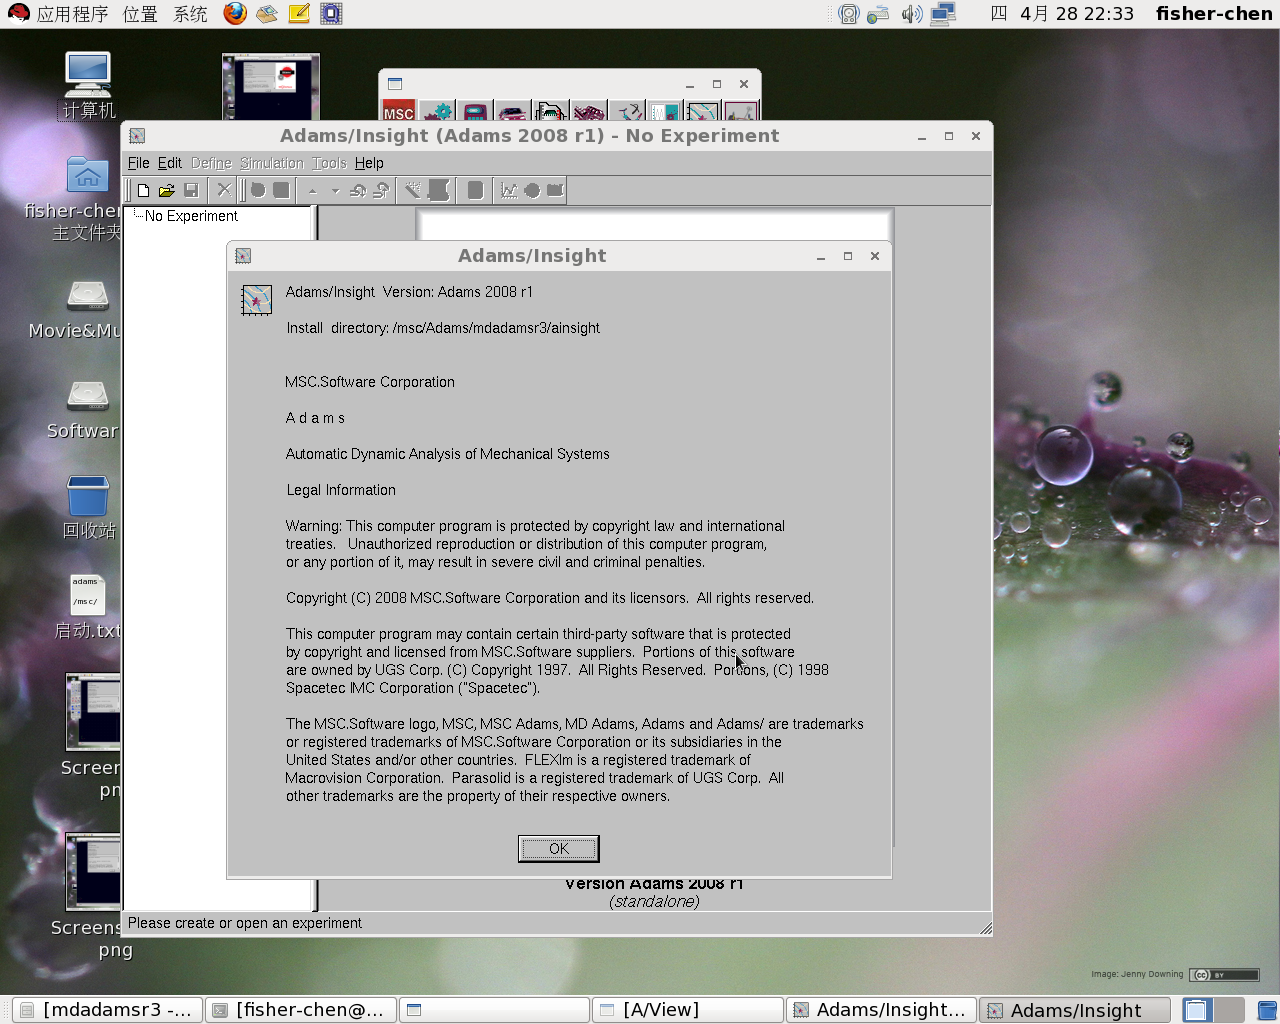Click the greyed up arrow toolbar icon
The height and width of the screenshot is (1024, 1280).
coord(312,190)
